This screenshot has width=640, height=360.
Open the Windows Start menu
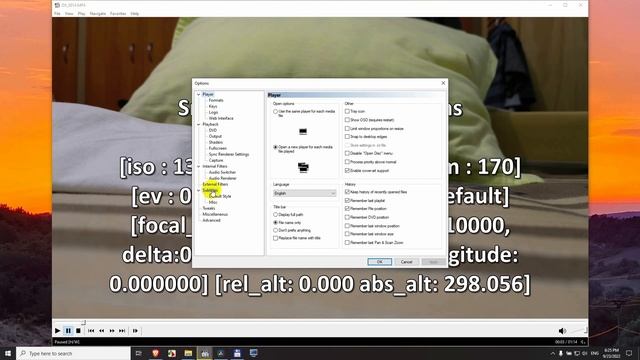coord(8,353)
